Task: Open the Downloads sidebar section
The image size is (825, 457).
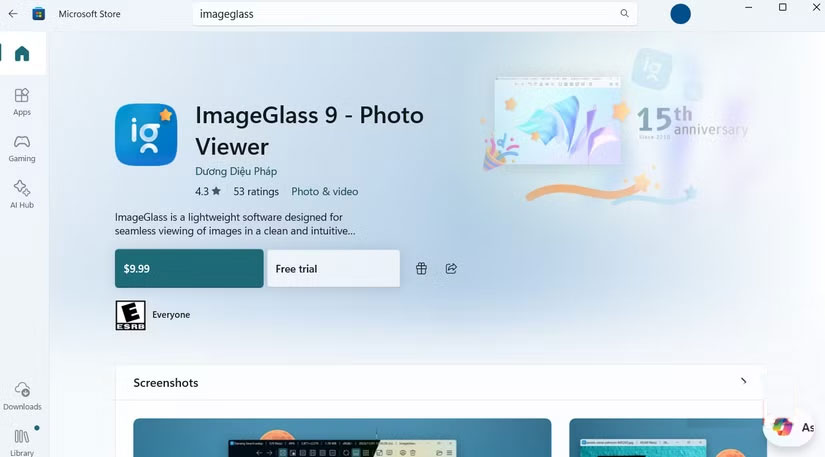Action: 22,396
